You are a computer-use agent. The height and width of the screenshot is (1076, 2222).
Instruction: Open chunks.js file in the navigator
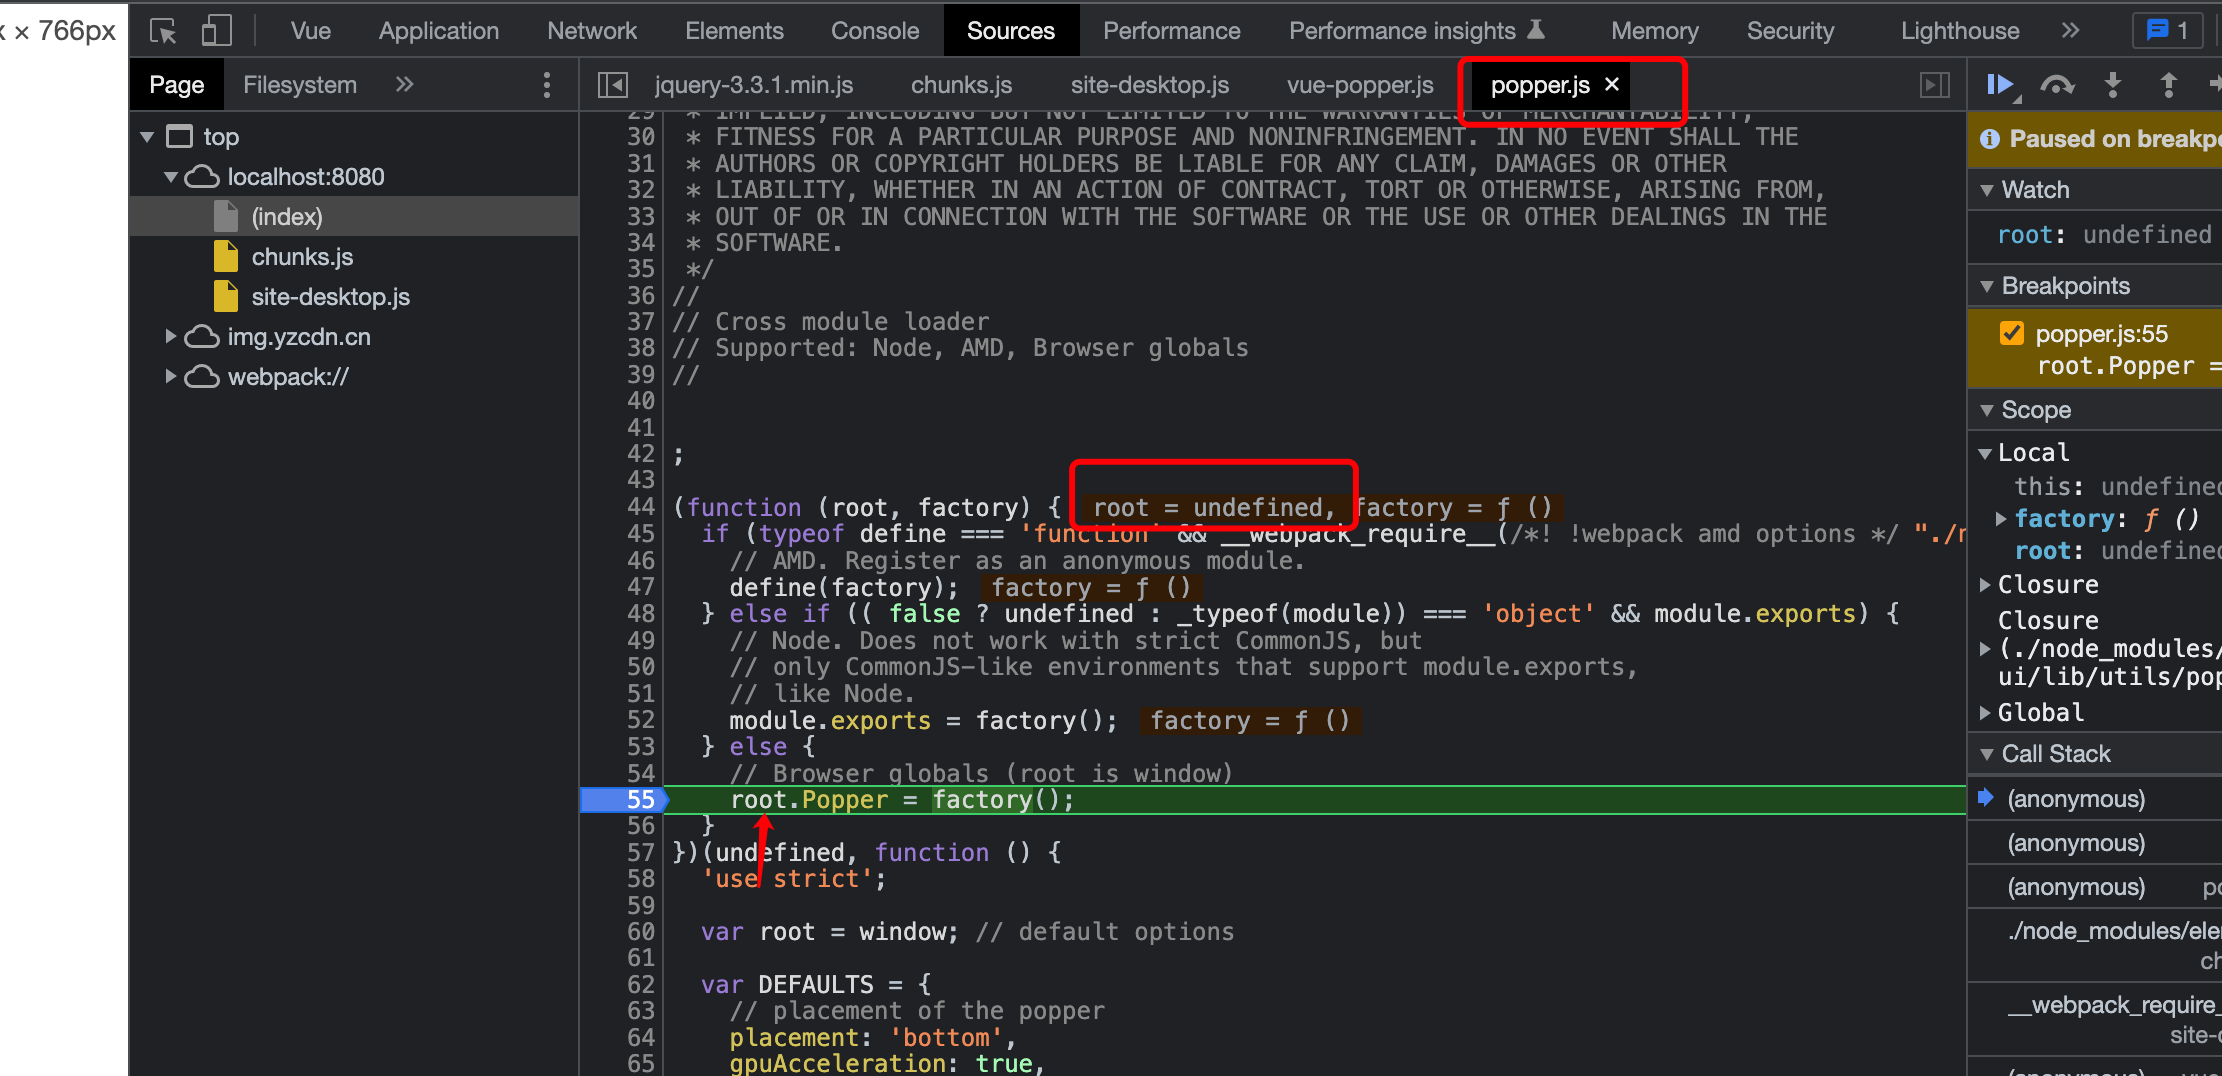[302, 257]
